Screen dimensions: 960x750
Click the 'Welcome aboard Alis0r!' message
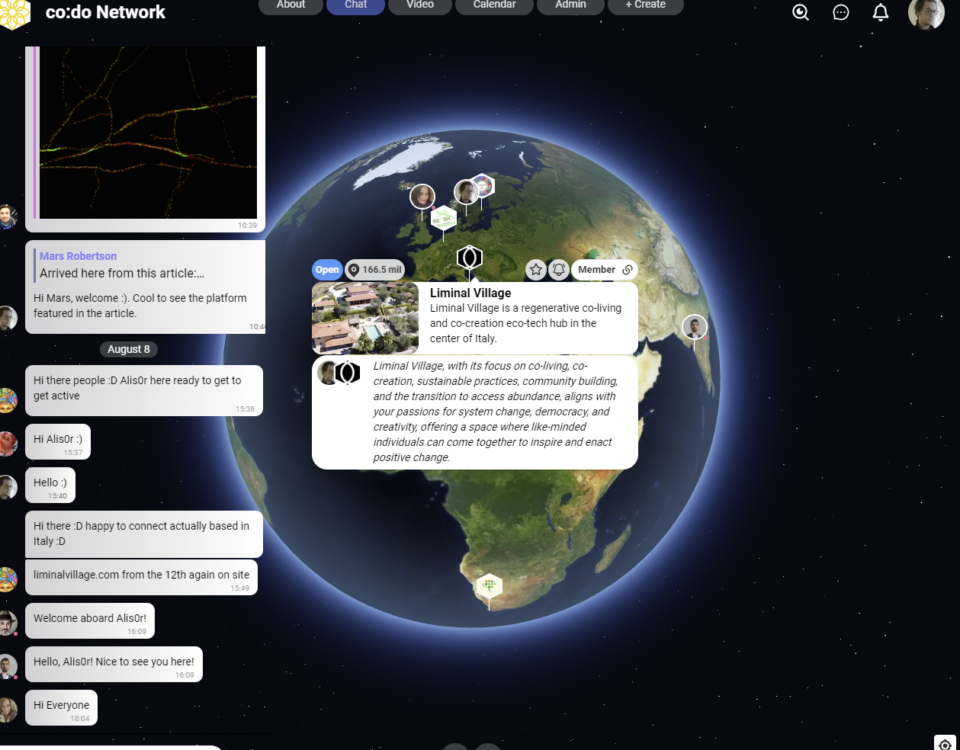pos(90,621)
